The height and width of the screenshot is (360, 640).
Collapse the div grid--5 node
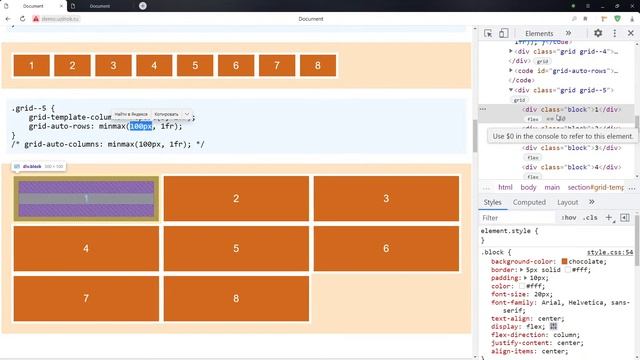tap(511, 90)
